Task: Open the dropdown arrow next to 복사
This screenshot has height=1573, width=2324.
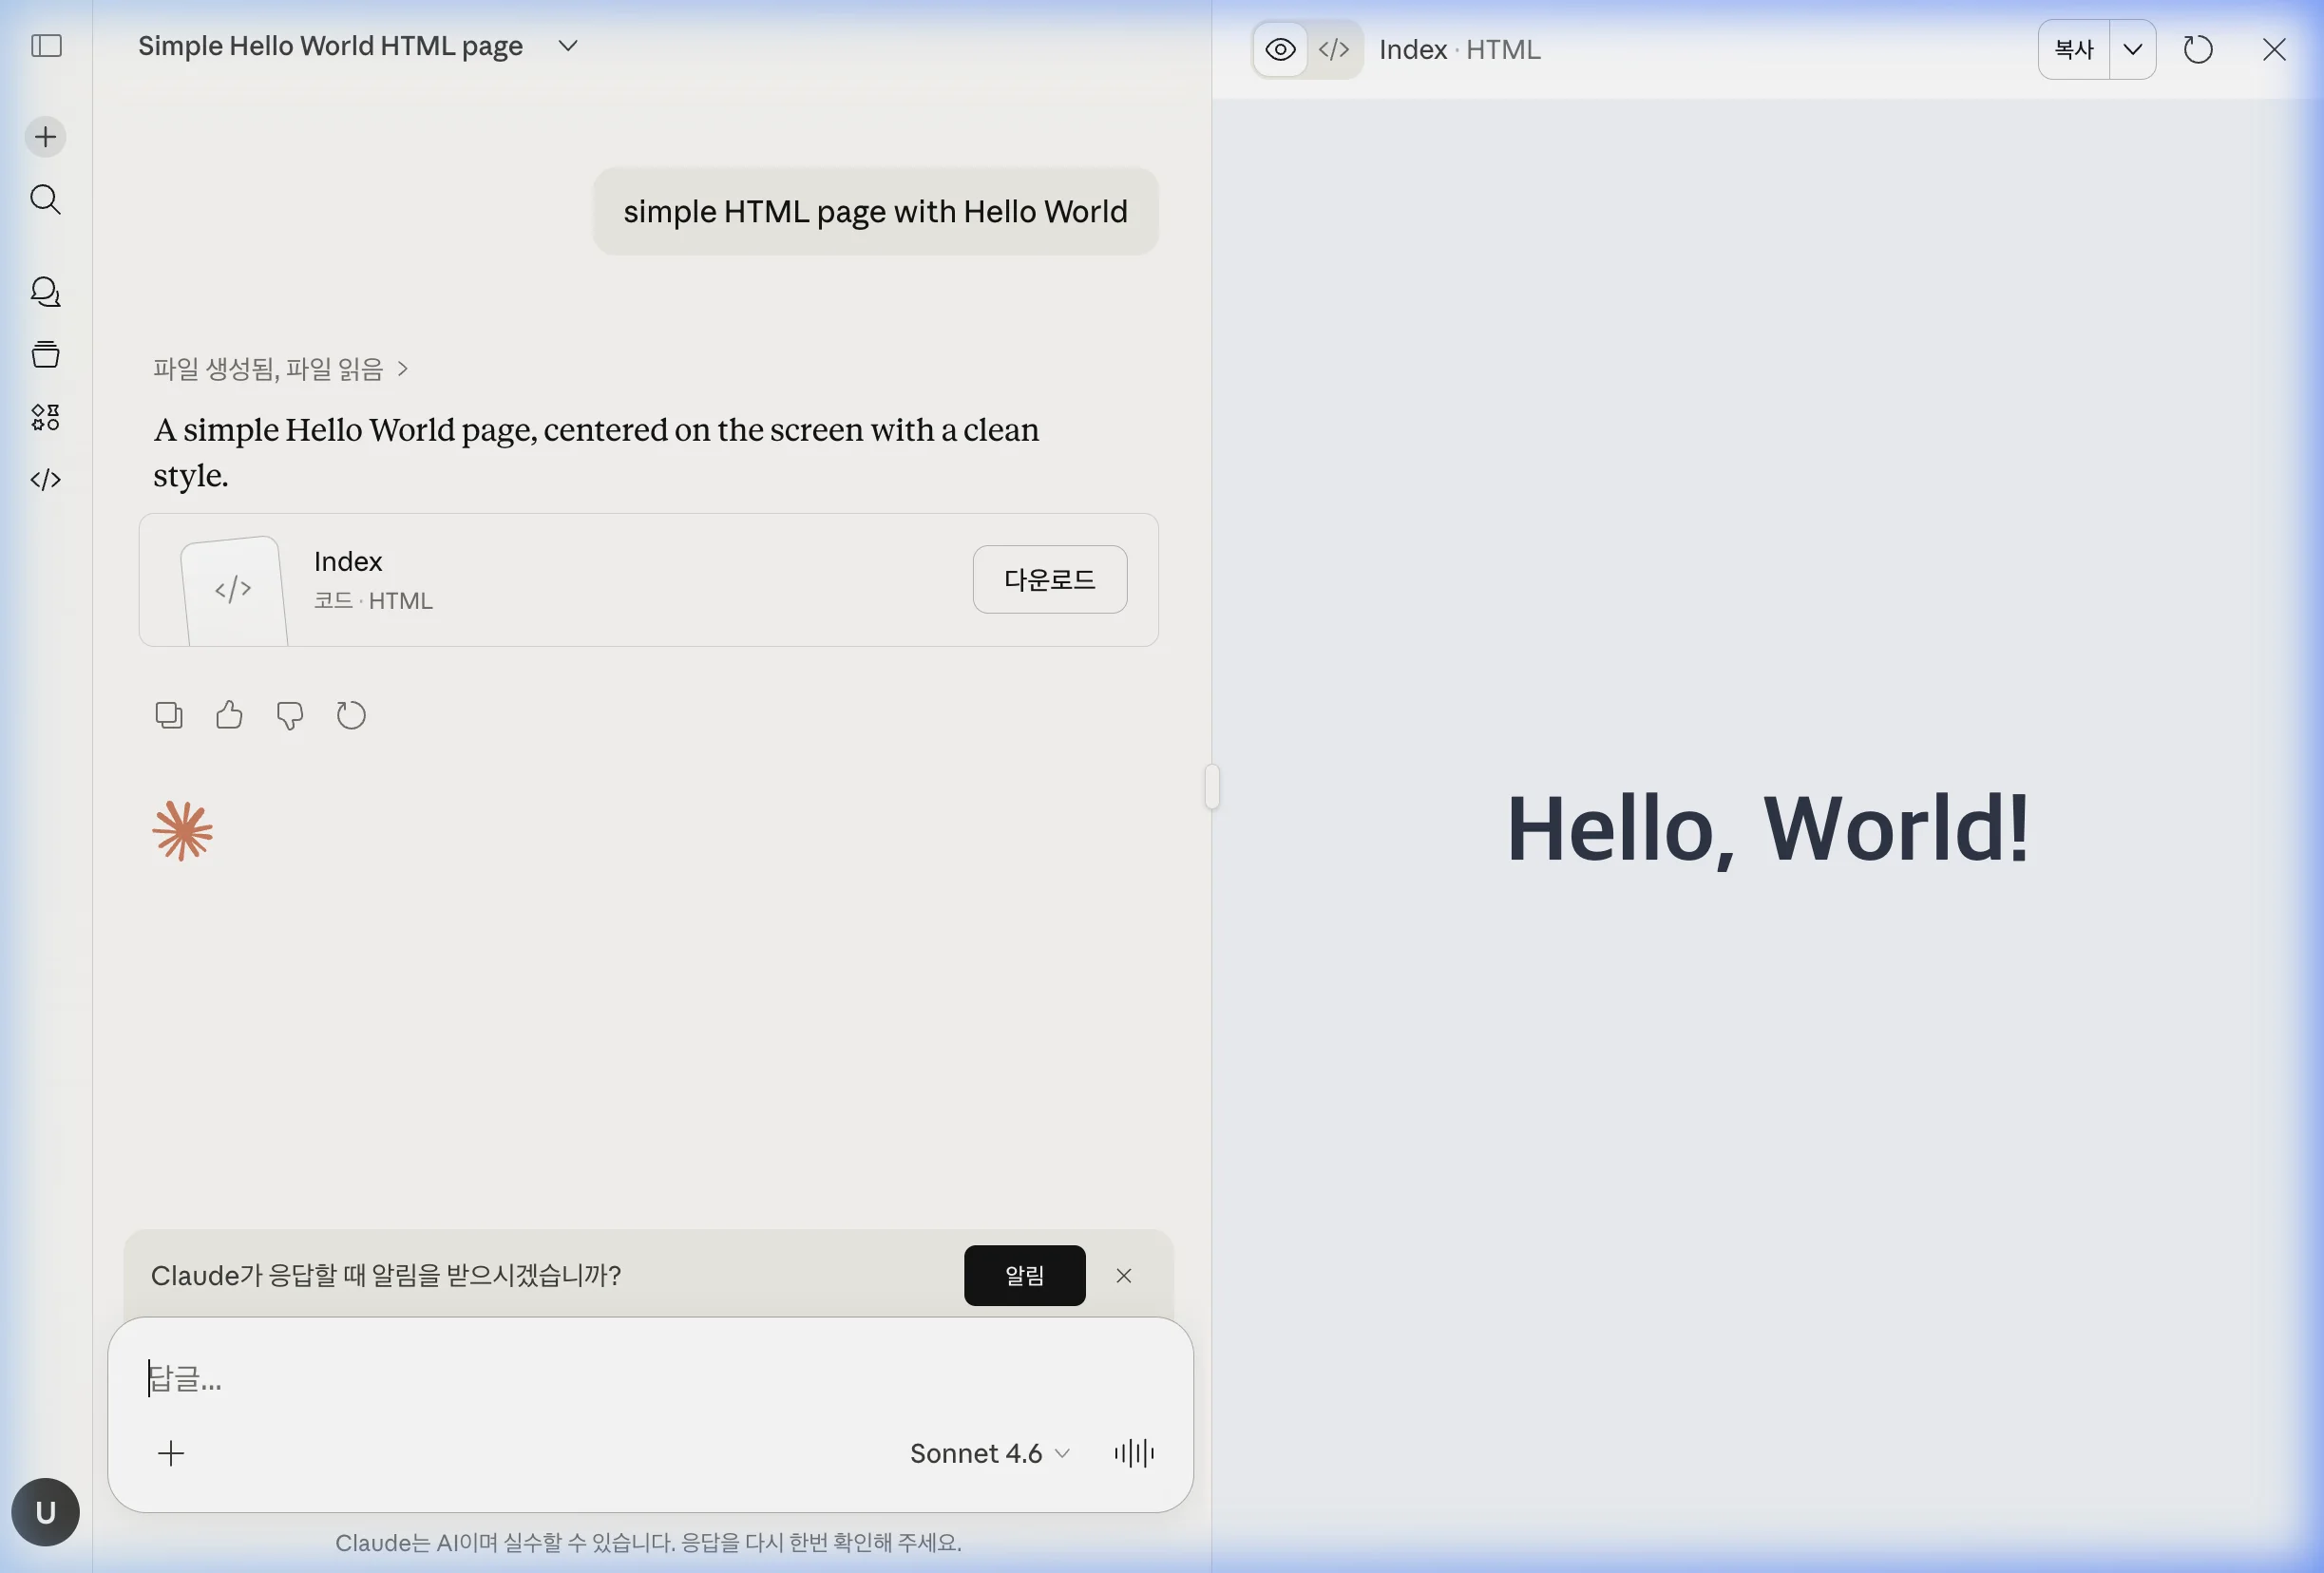Action: tap(2133, 49)
